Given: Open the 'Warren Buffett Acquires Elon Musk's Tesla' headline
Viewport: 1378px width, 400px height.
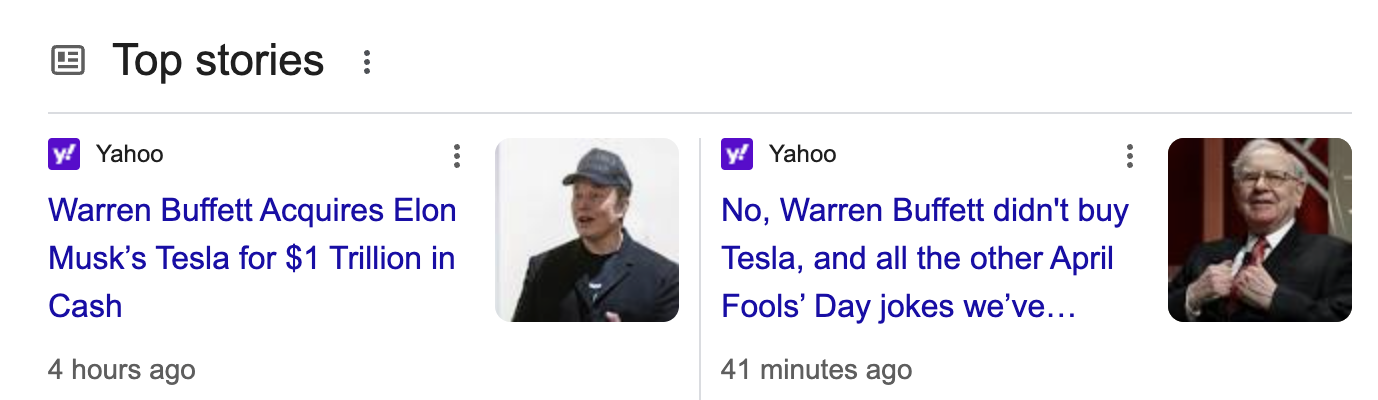Looking at the screenshot, I should coord(252,211).
